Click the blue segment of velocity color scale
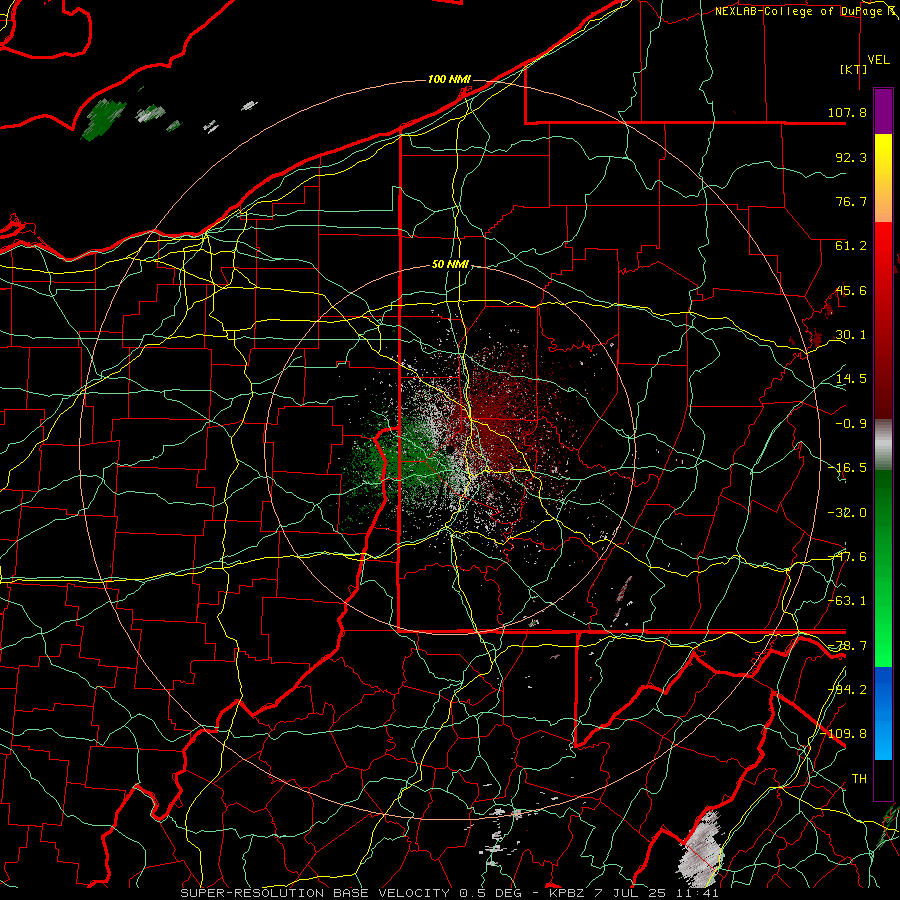This screenshot has height=900, width=900. 883,713
